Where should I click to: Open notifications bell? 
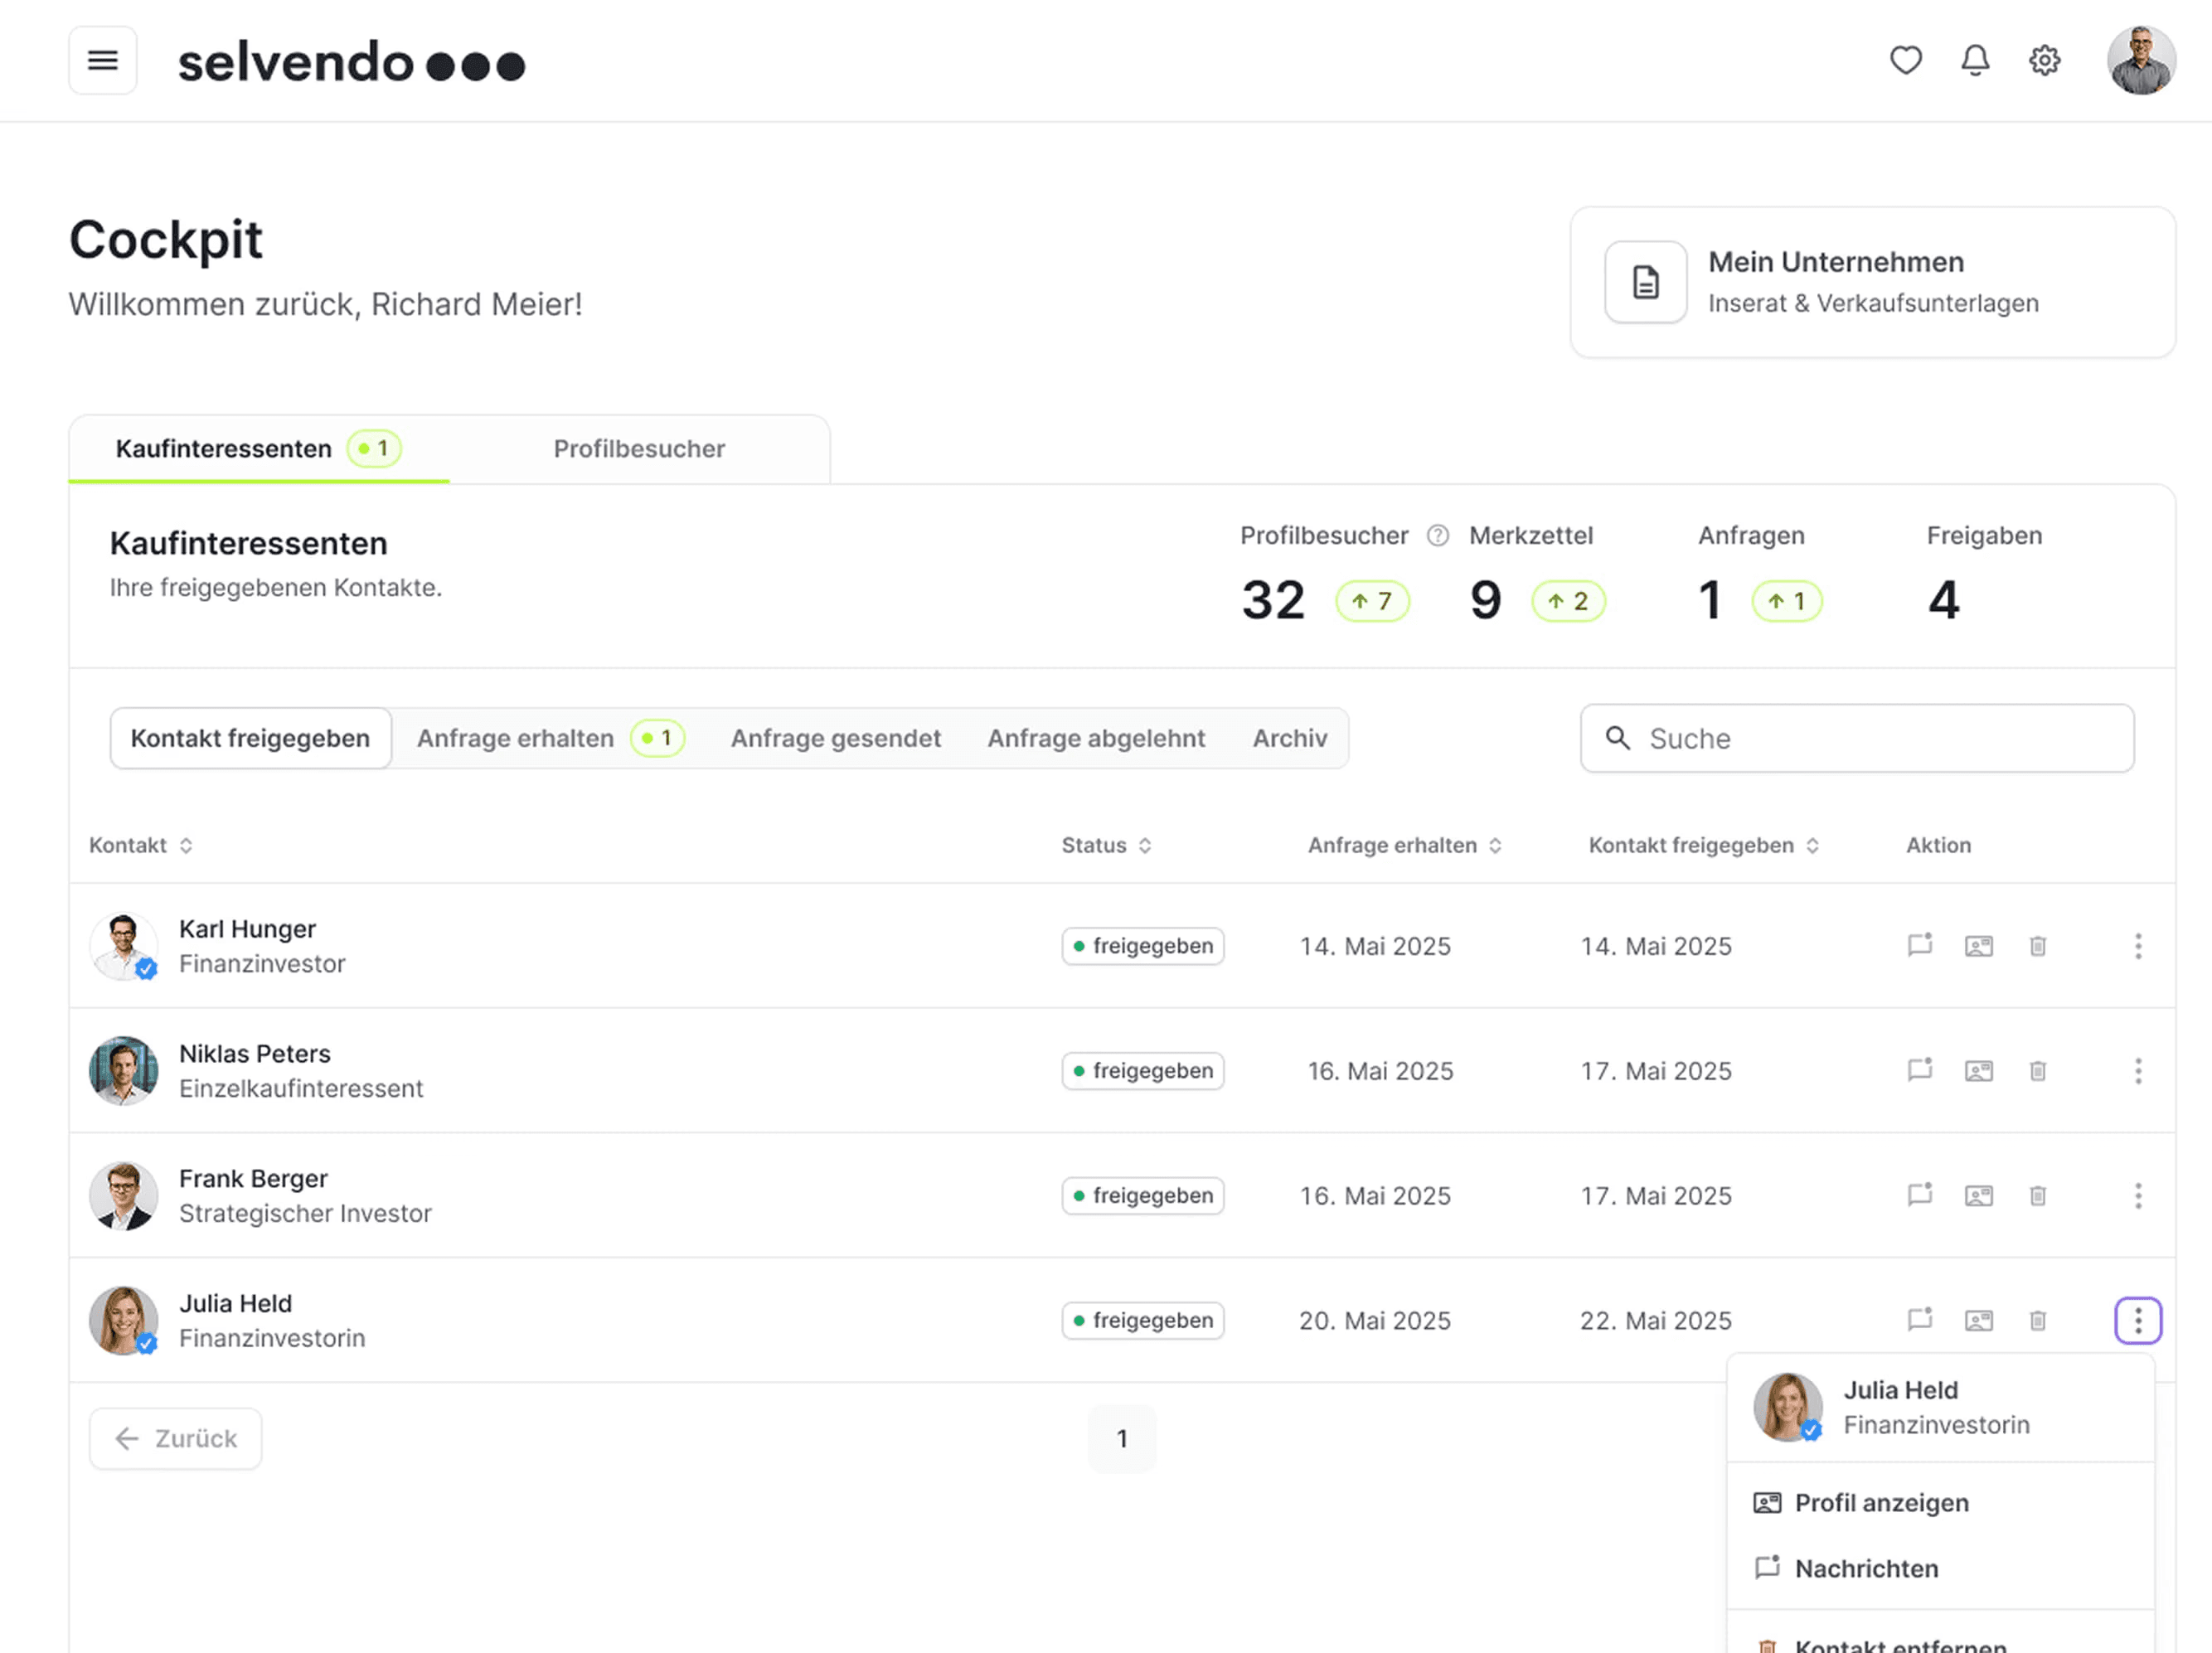(1975, 61)
